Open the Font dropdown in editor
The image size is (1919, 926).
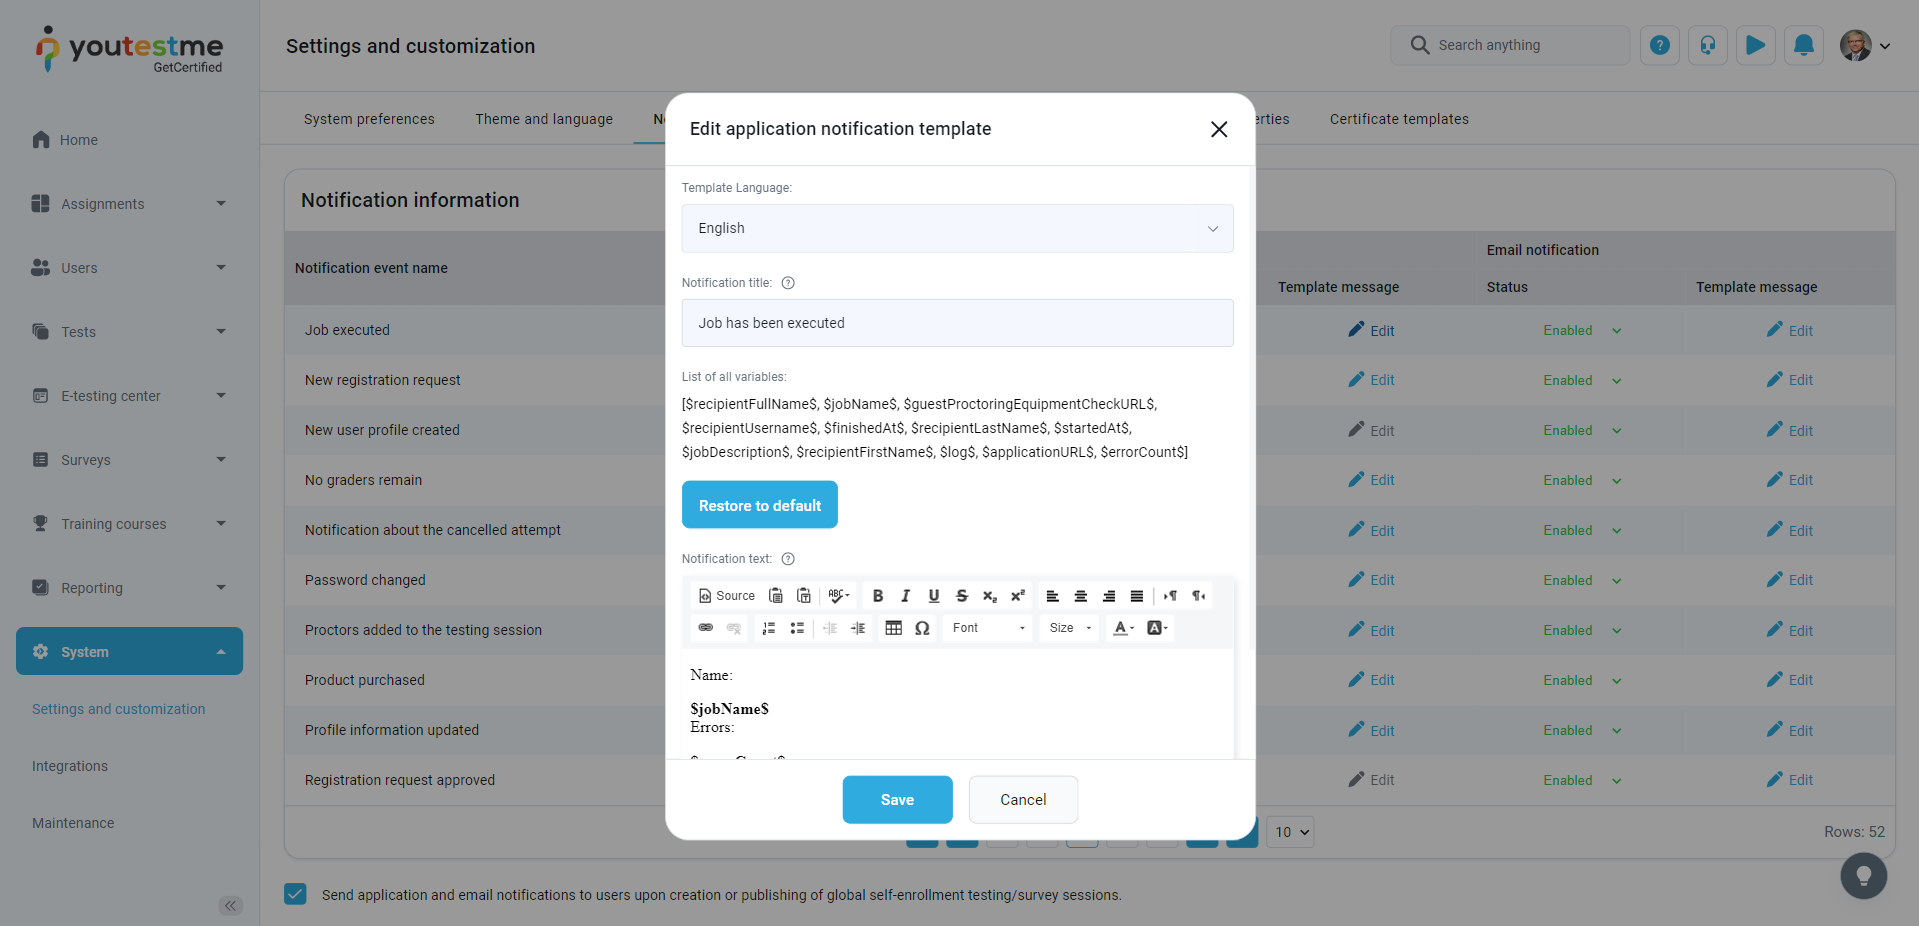[x=988, y=628]
